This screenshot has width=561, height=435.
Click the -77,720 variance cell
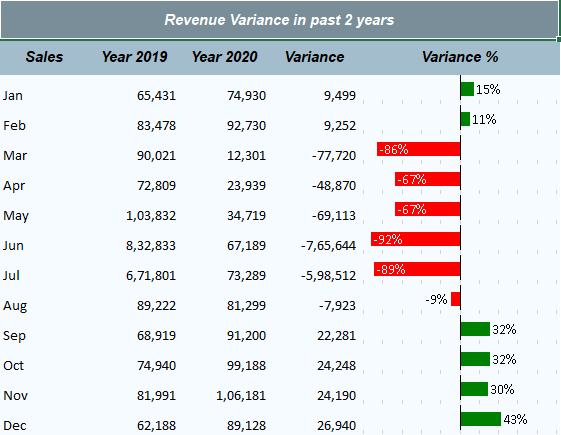334,156
